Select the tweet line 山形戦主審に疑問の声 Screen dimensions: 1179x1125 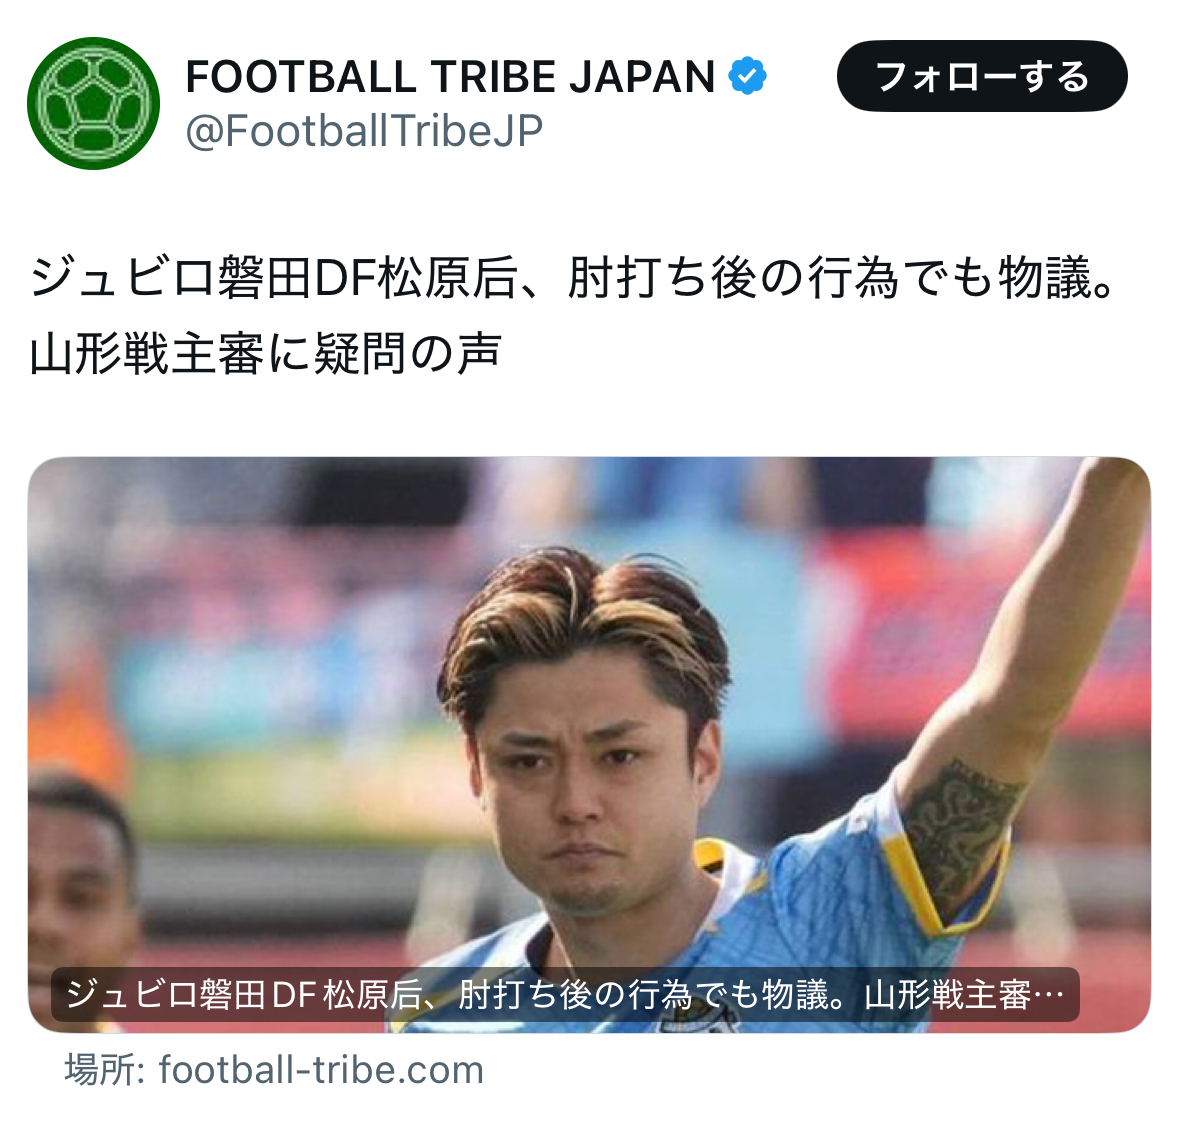coord(265,353)
